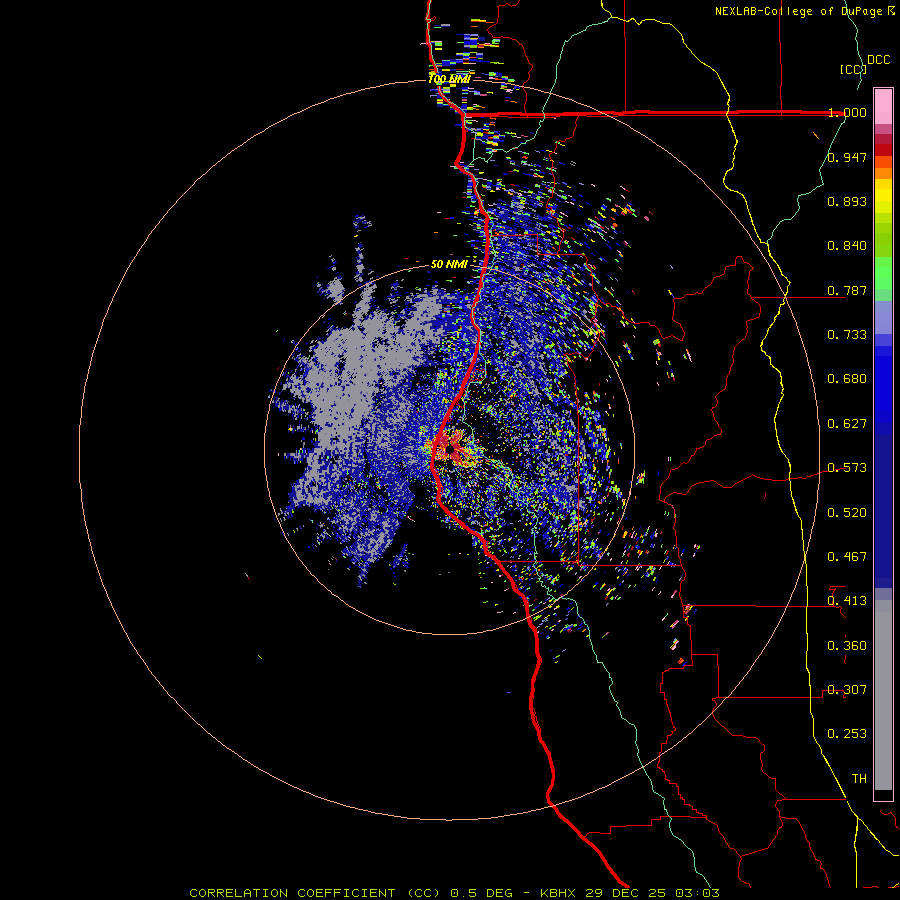Click the 0.947 scale label

pos(847,157)
